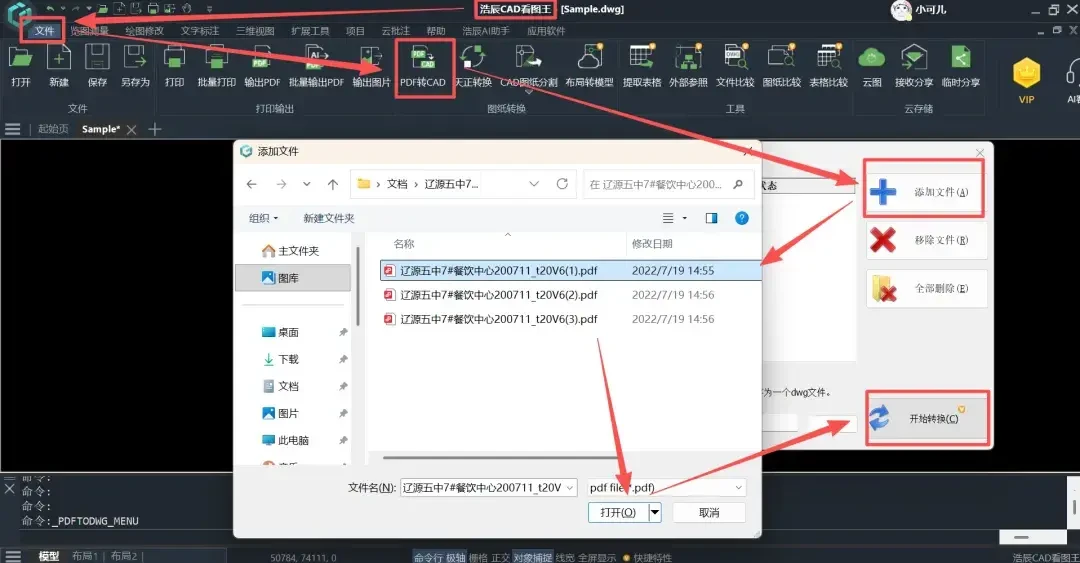The image size is (1080, 563).
Task: Click the blue help question-mark icon
Action: coord(742,218)
